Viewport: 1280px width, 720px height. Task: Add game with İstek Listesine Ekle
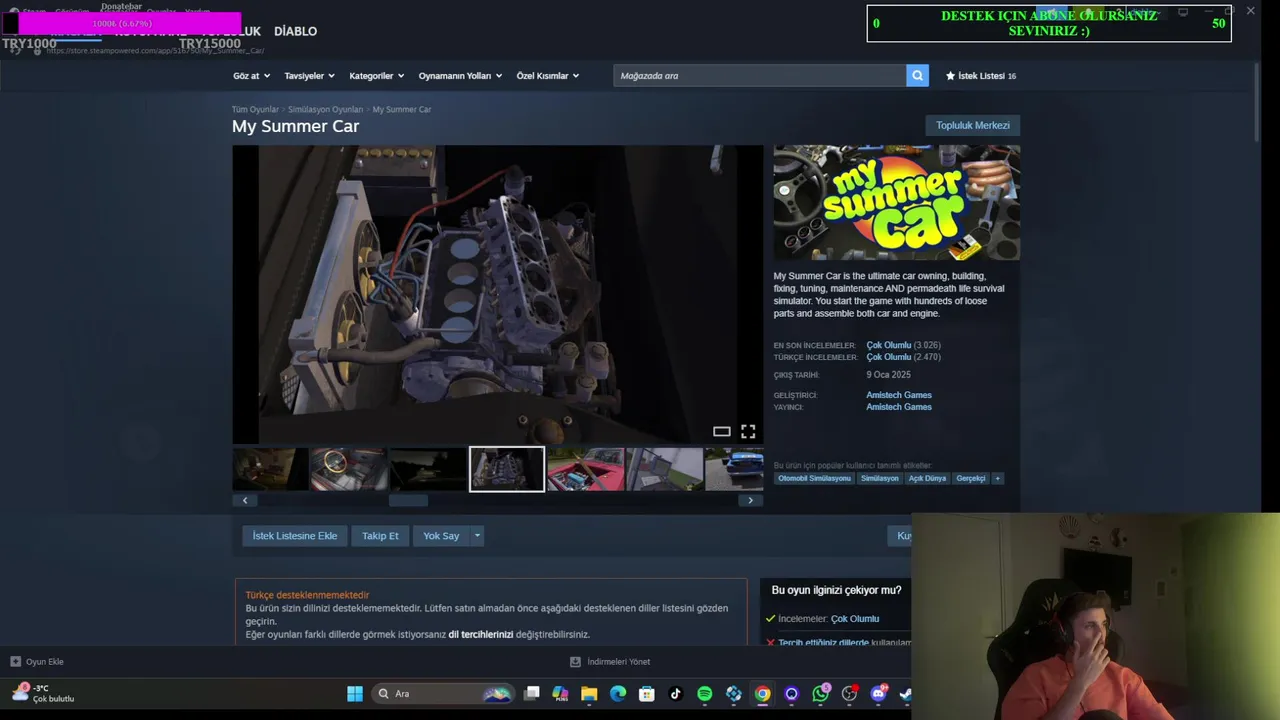[x=294, y=536]
